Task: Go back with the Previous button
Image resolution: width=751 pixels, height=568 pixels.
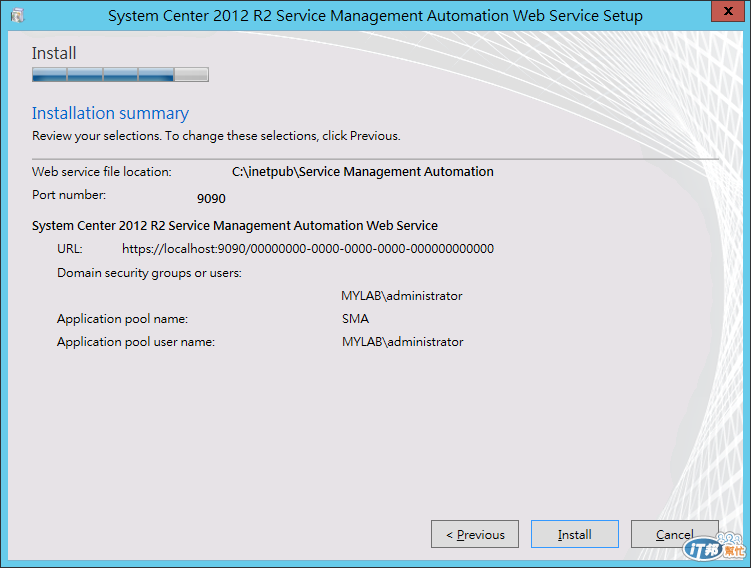Action: pyautogui.click(x=475, y=534)
